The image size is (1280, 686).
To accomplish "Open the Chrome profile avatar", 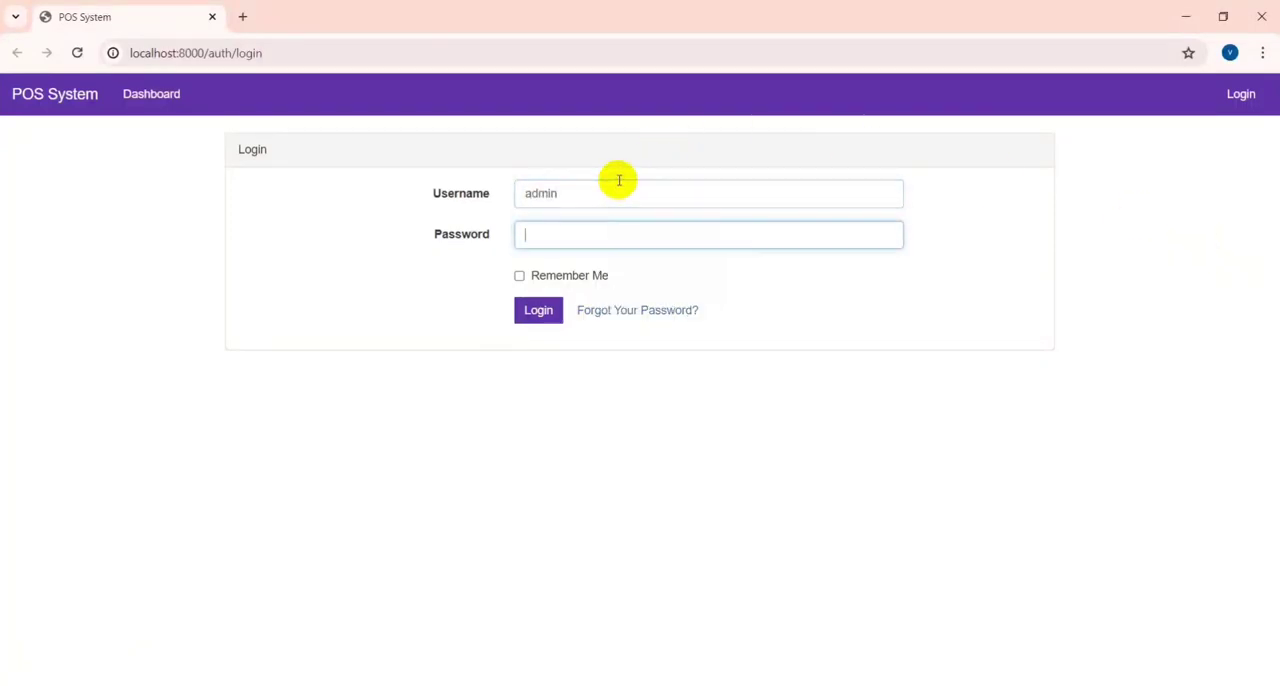I will click(x=1230, y=53).
